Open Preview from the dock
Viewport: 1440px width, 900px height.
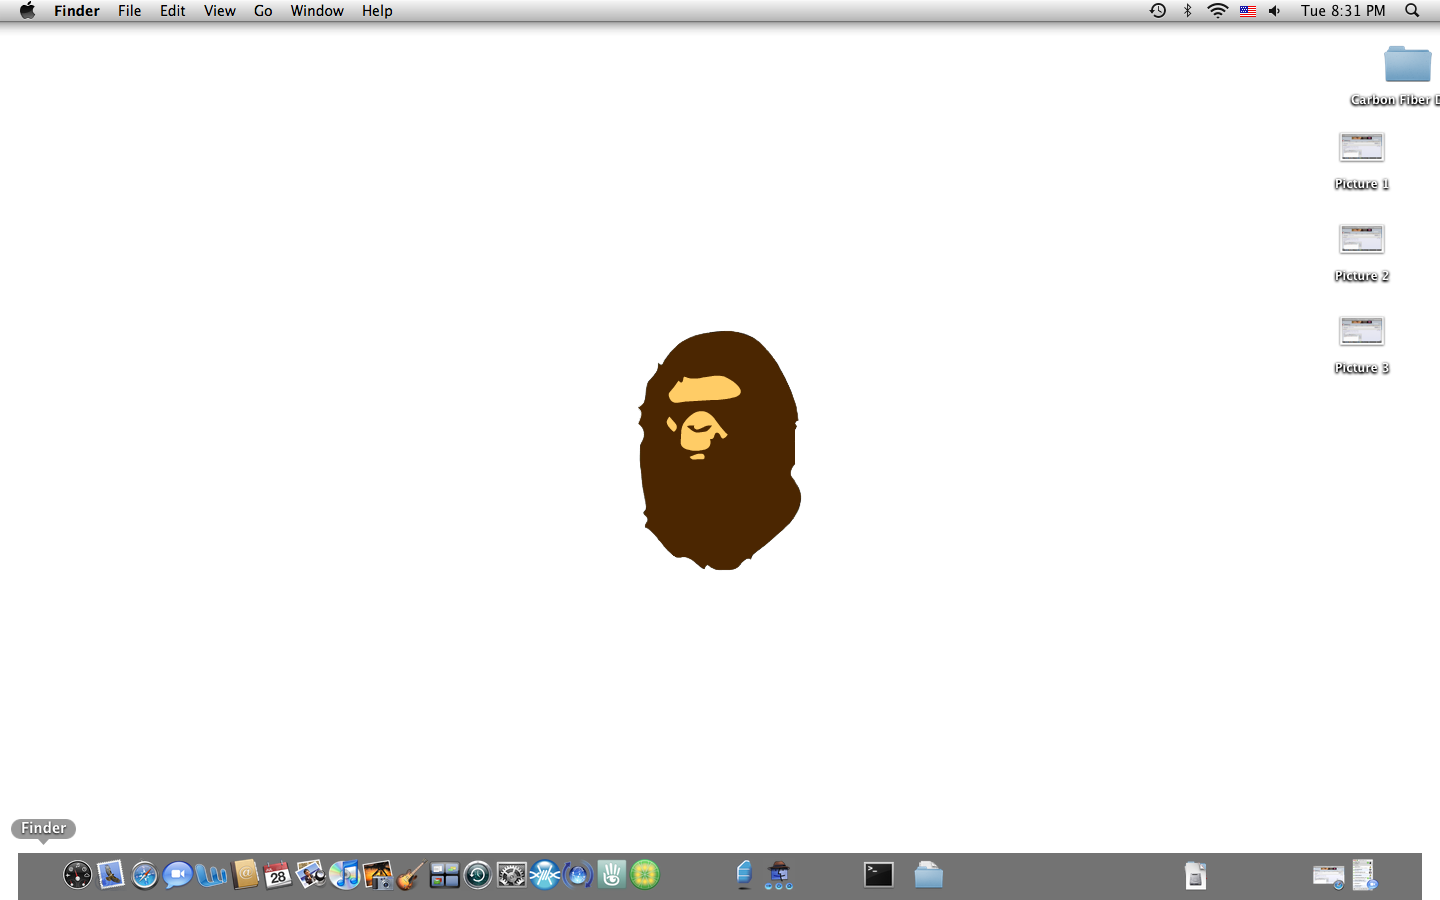[311, 875]
